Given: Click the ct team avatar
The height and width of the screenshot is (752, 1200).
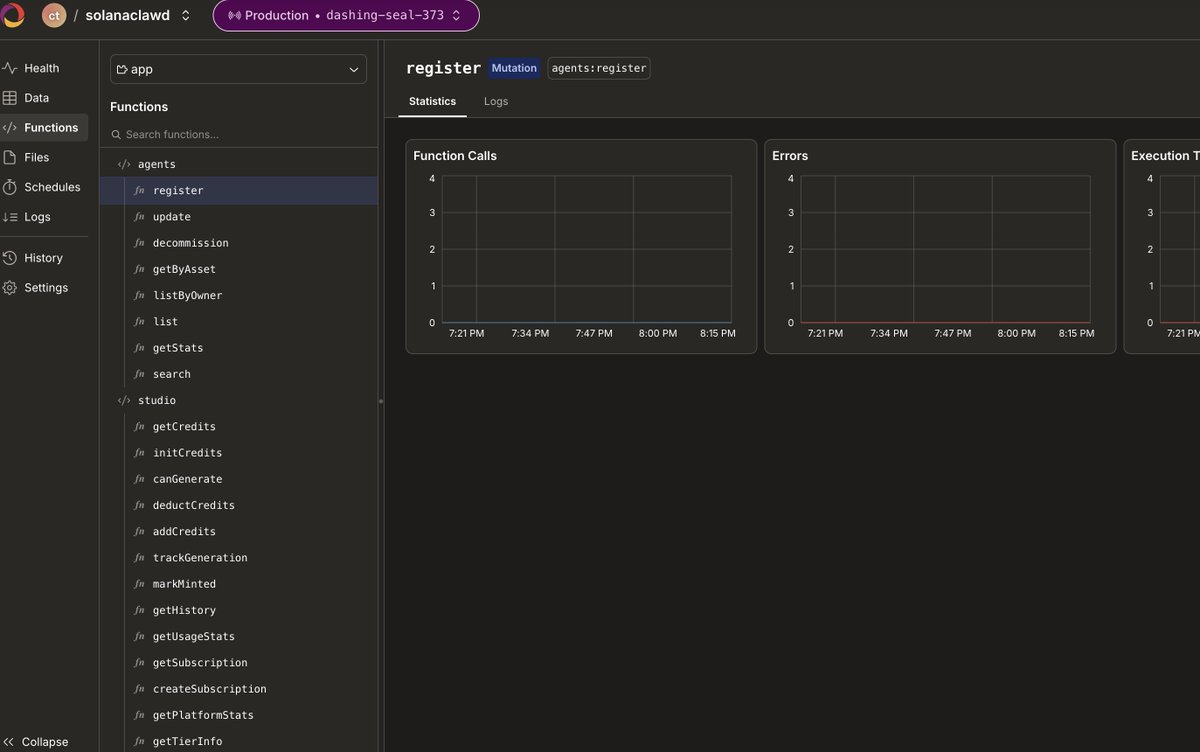Looking at the screenshot, I should tap(54, 16).
